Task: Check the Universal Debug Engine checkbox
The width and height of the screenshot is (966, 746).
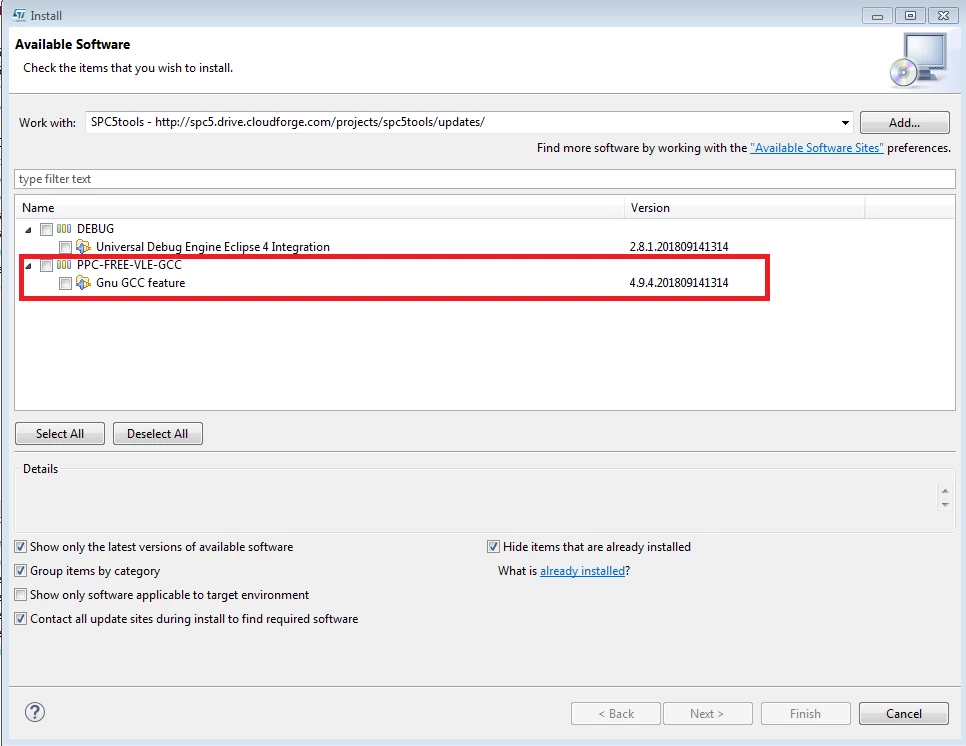Action: point(65,247)
